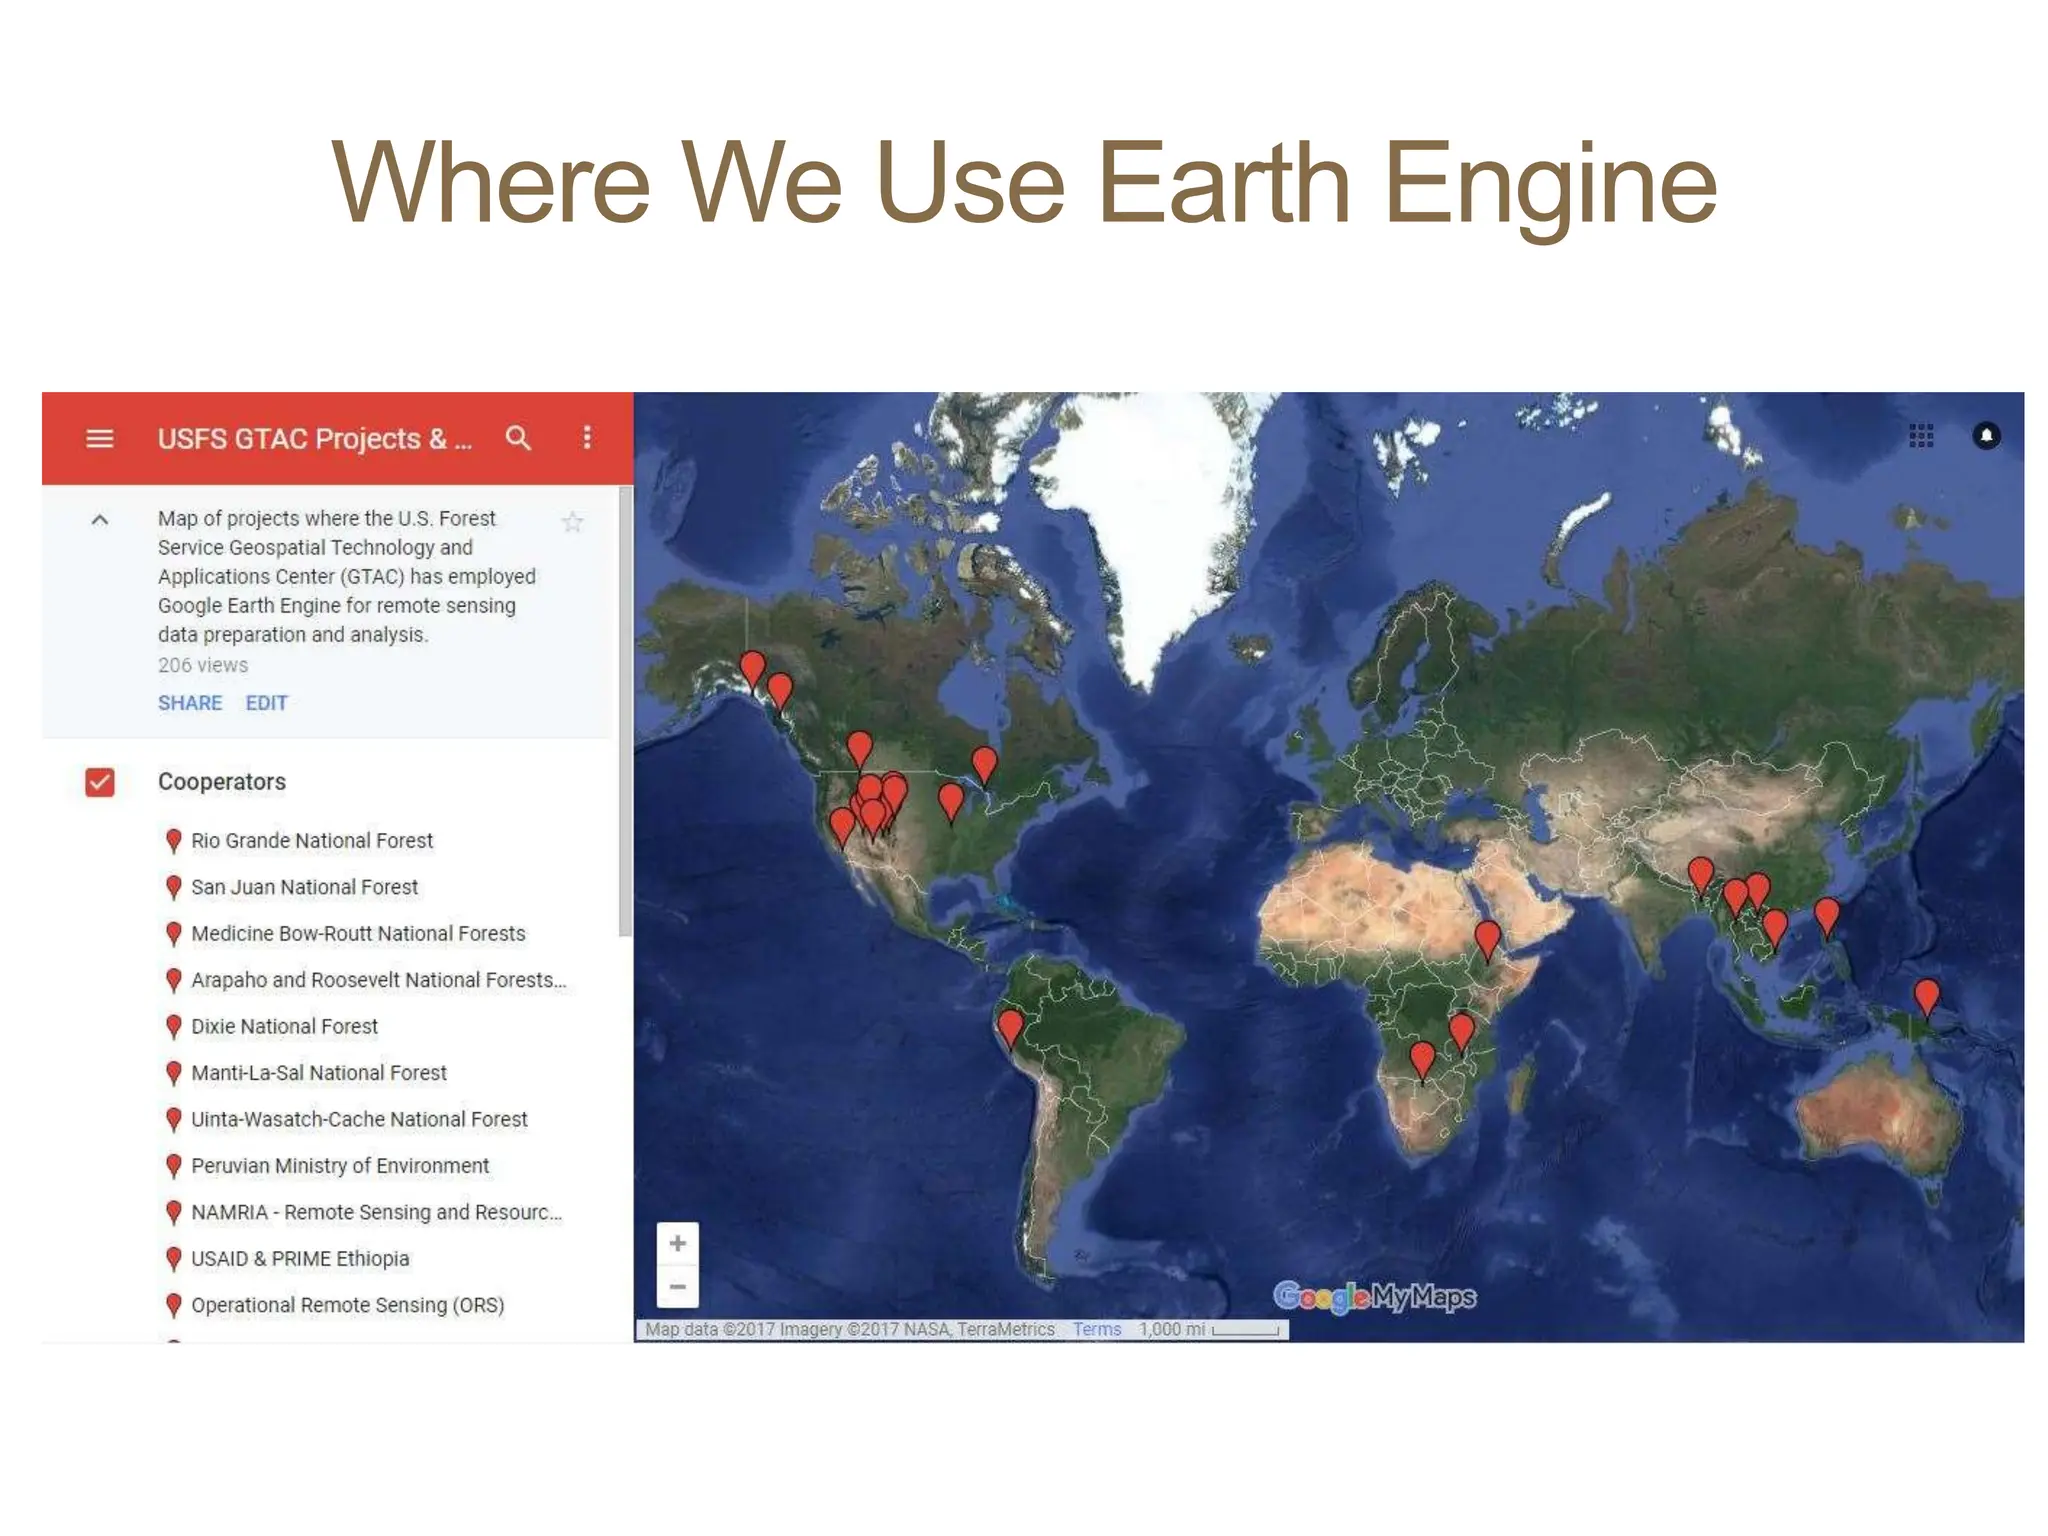Click the EDIT link
This screenshot has height=1536, width=2048.
click(266, 703)
